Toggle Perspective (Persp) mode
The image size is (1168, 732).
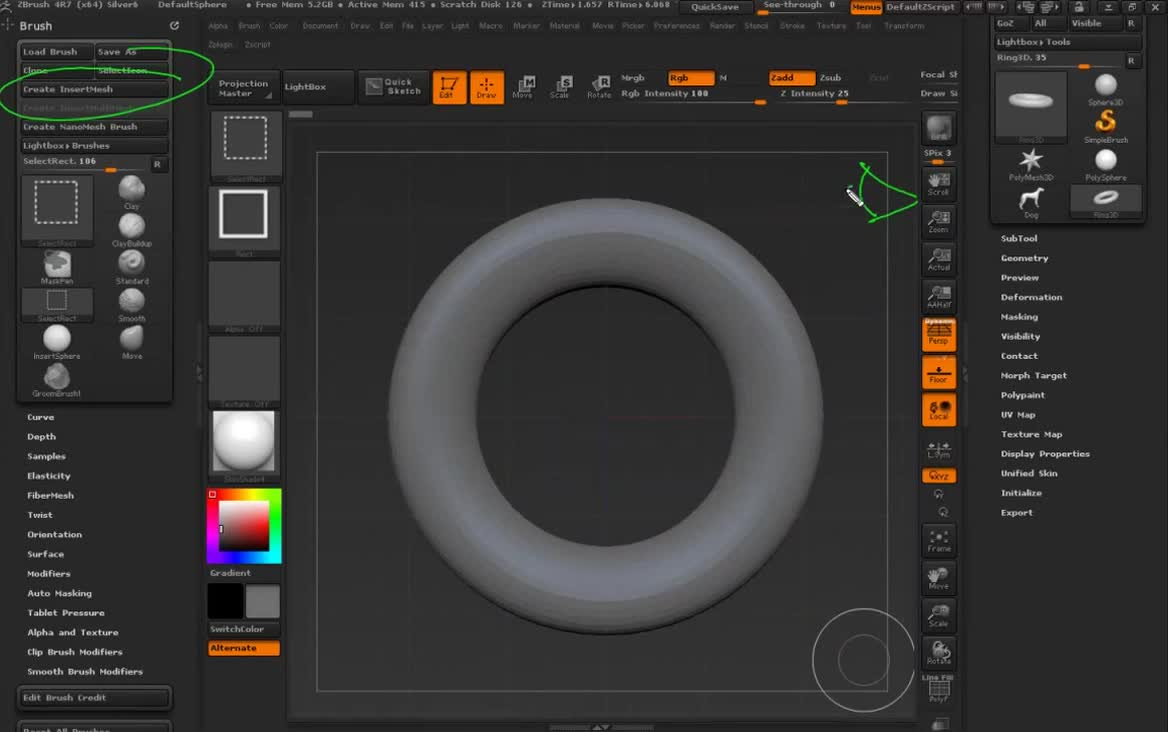pos(938,335)
